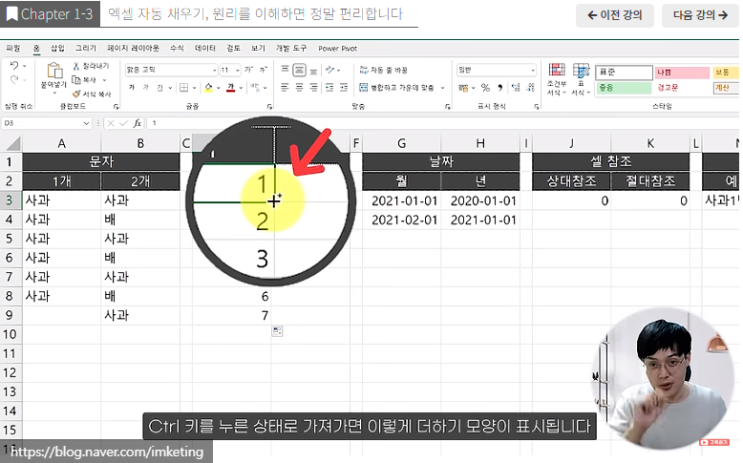Toggle underline formatting

(160, 88)
